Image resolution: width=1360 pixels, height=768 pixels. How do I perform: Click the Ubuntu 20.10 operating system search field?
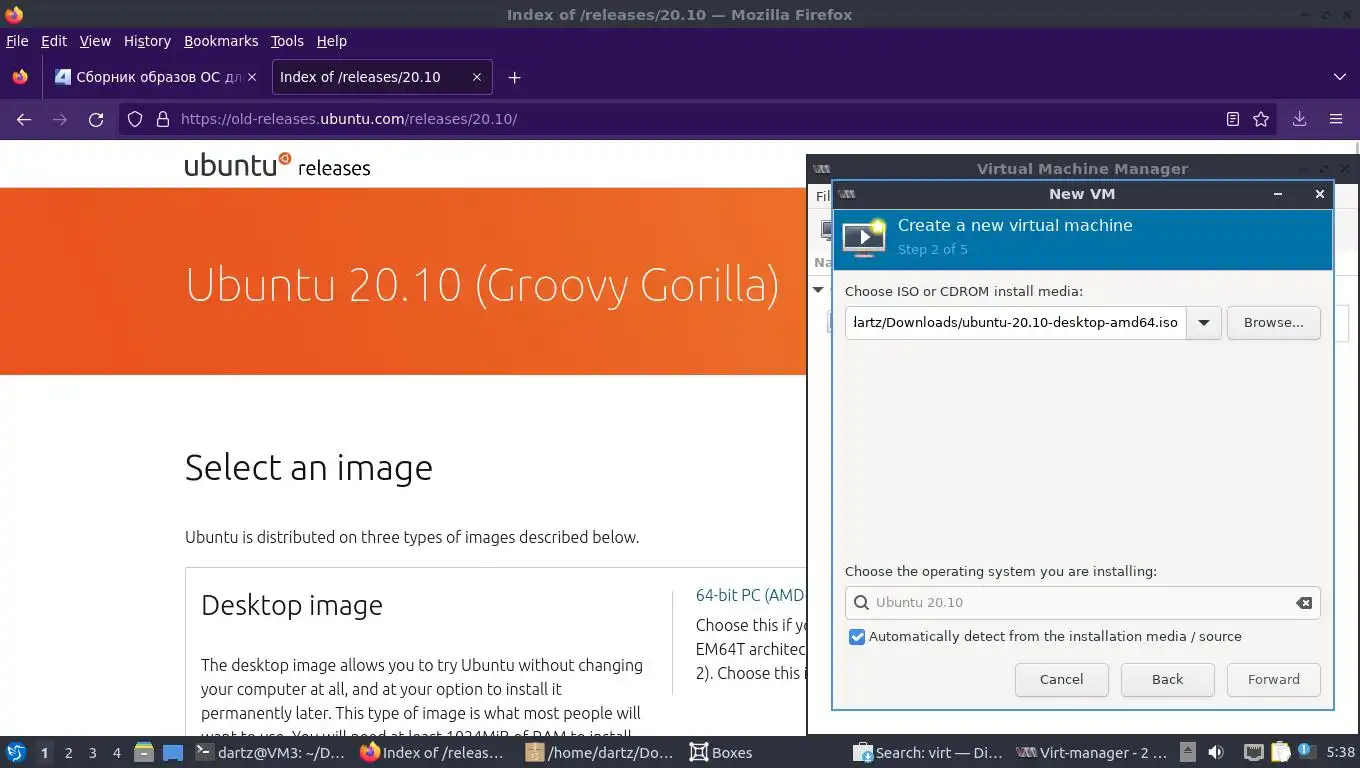(x=1082, y=603)
